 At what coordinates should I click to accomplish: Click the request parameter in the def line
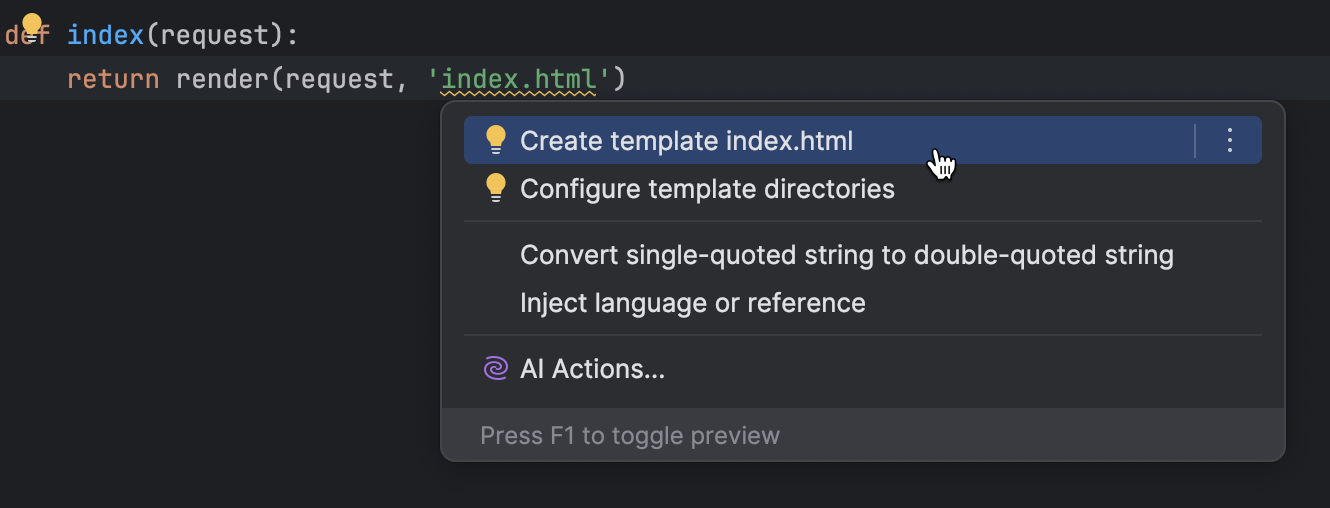click(x=221, y=36)
